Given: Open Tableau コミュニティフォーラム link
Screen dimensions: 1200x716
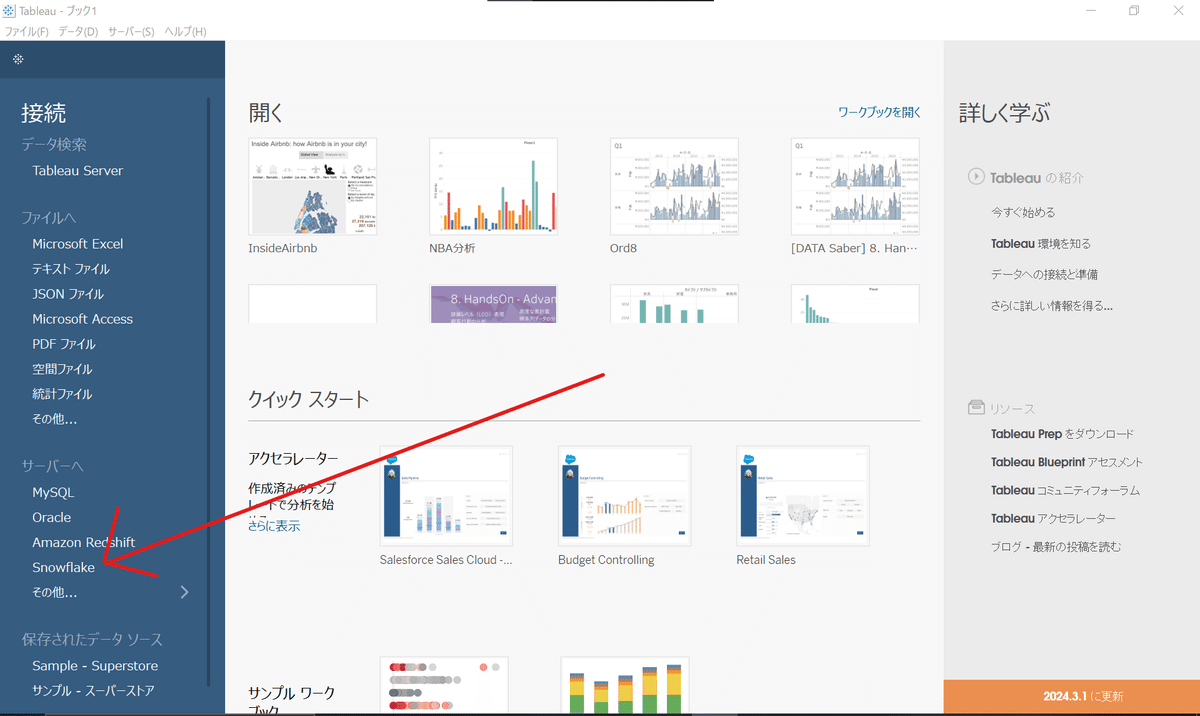Looking at the screenshot, I should click(1065, 490).
